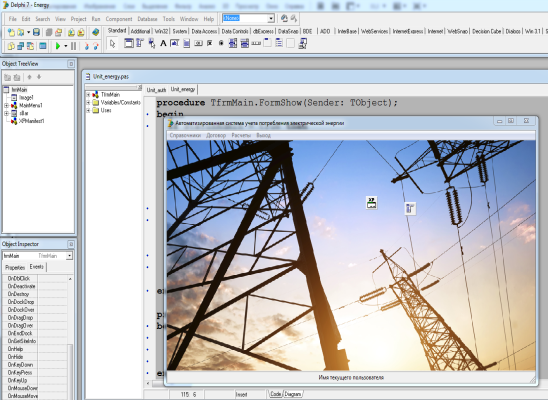Select the Button component in the palette

(x=198, y=43)
